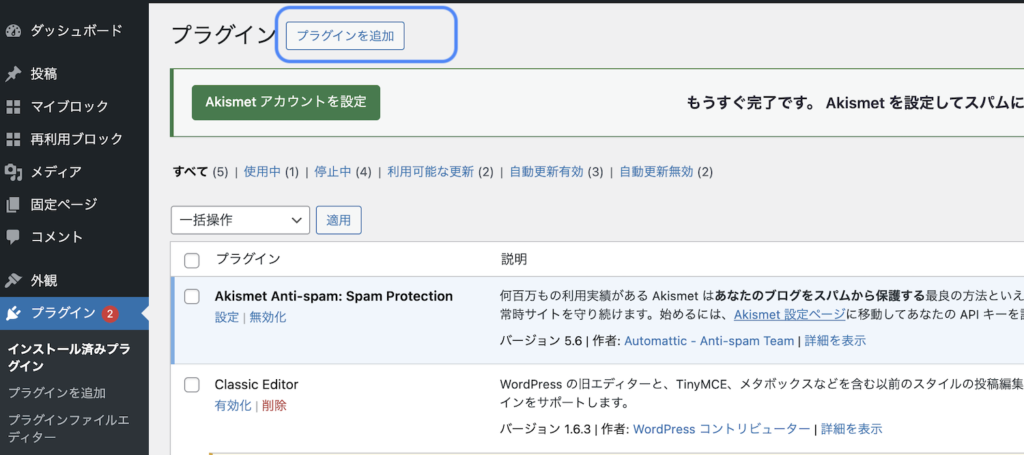Click the green Akismet アカウントを設定 button

(x=286, y=102)
